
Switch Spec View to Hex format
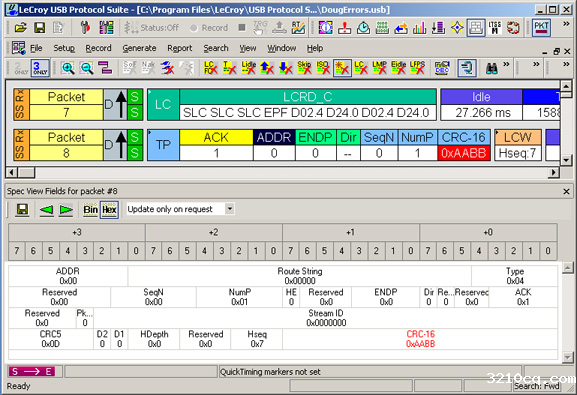coord(109,210)
